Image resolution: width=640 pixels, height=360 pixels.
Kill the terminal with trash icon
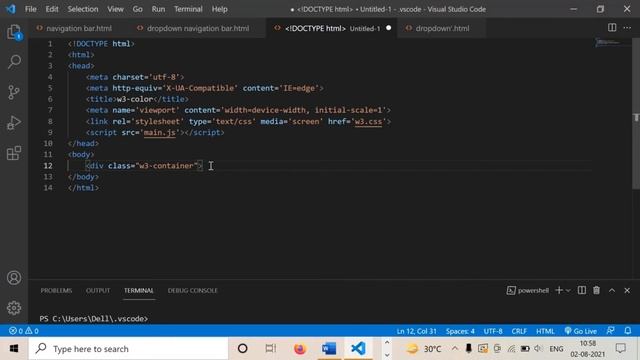click(x=596, y=290)
